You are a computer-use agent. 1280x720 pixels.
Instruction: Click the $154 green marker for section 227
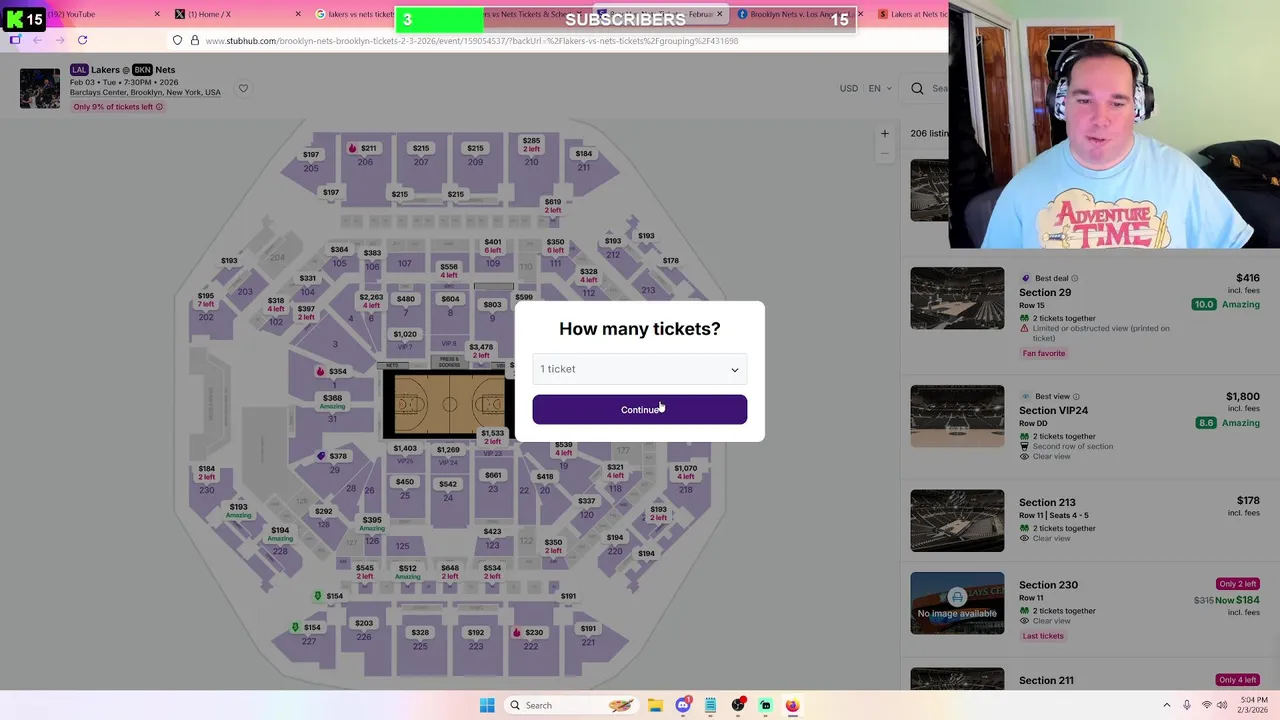pos(306,628)
